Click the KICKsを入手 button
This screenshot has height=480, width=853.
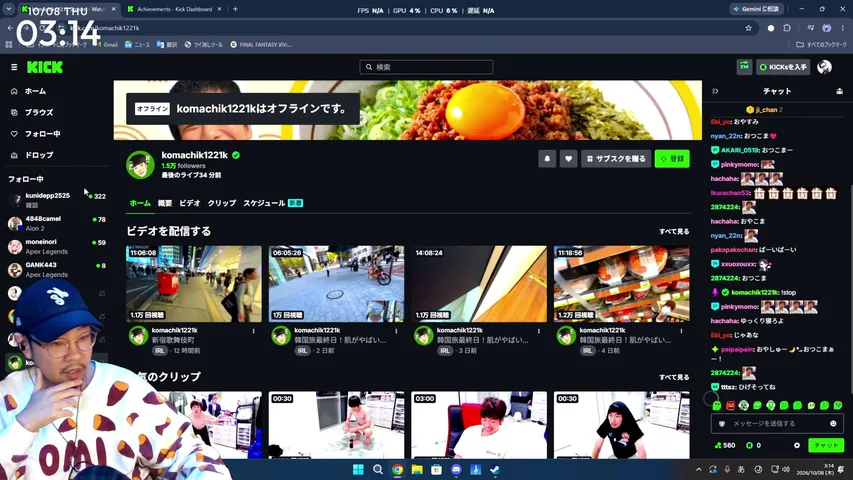click(783, 67)
